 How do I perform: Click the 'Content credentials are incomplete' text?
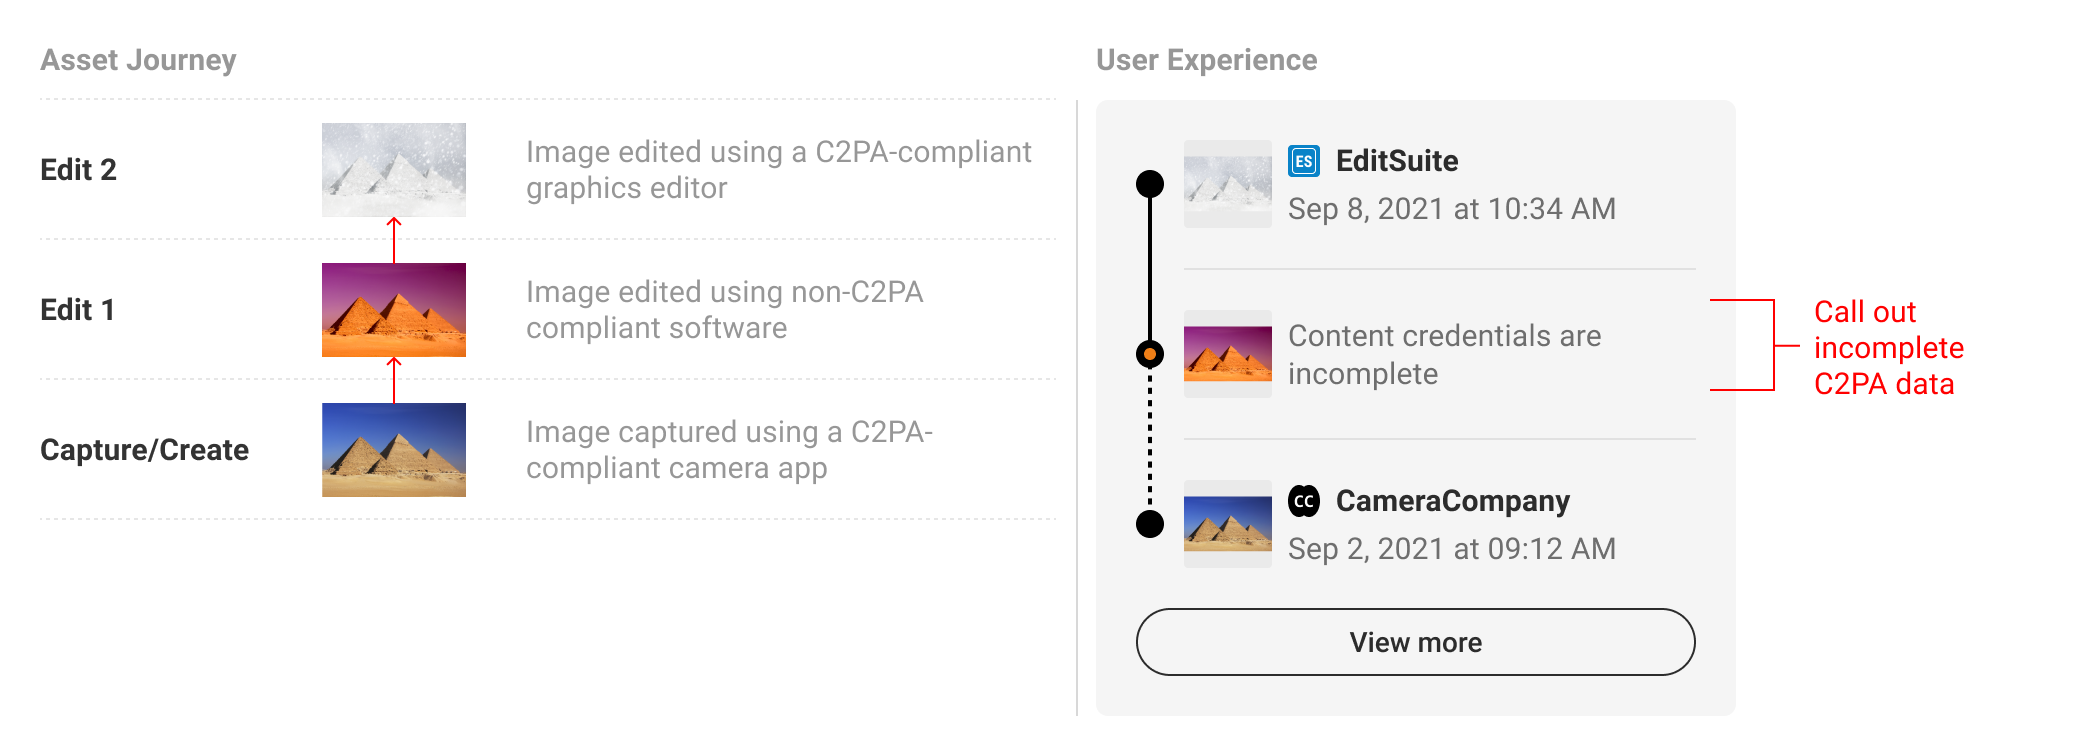click(x=1444, y=355)
